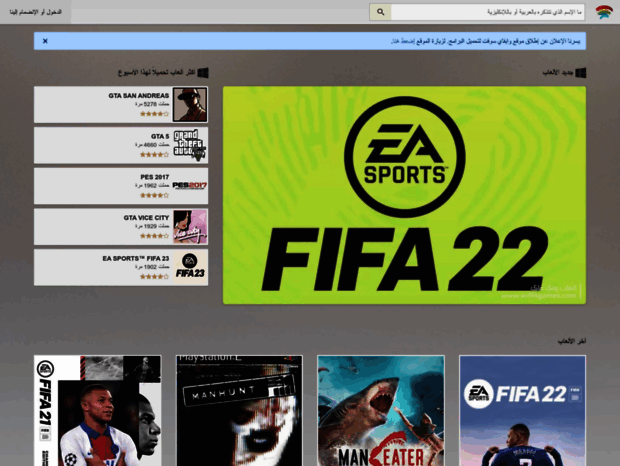Click the Windows icon beside most downloaded heading

pyautogui.click(x=203, y=73)
